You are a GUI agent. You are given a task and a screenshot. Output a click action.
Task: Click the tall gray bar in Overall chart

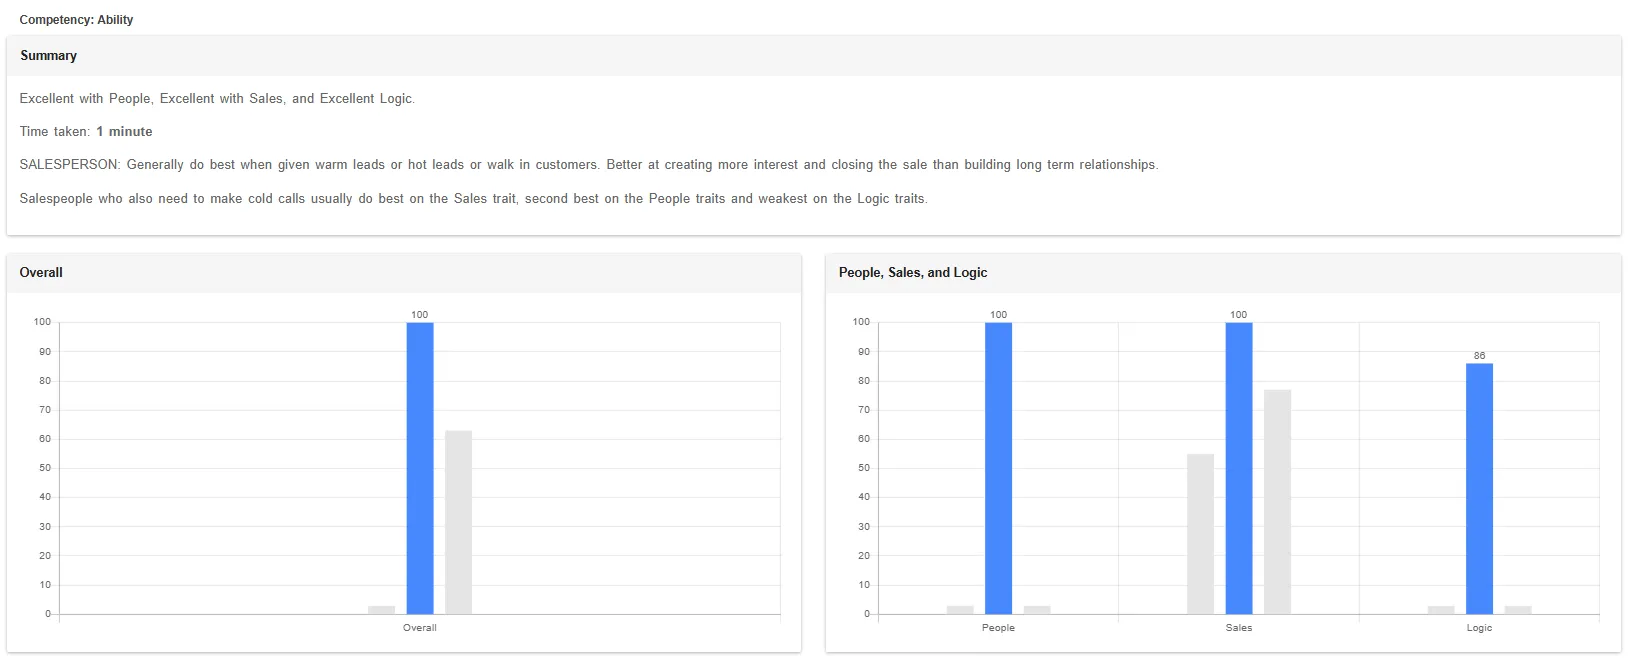[x=458, y=522]
